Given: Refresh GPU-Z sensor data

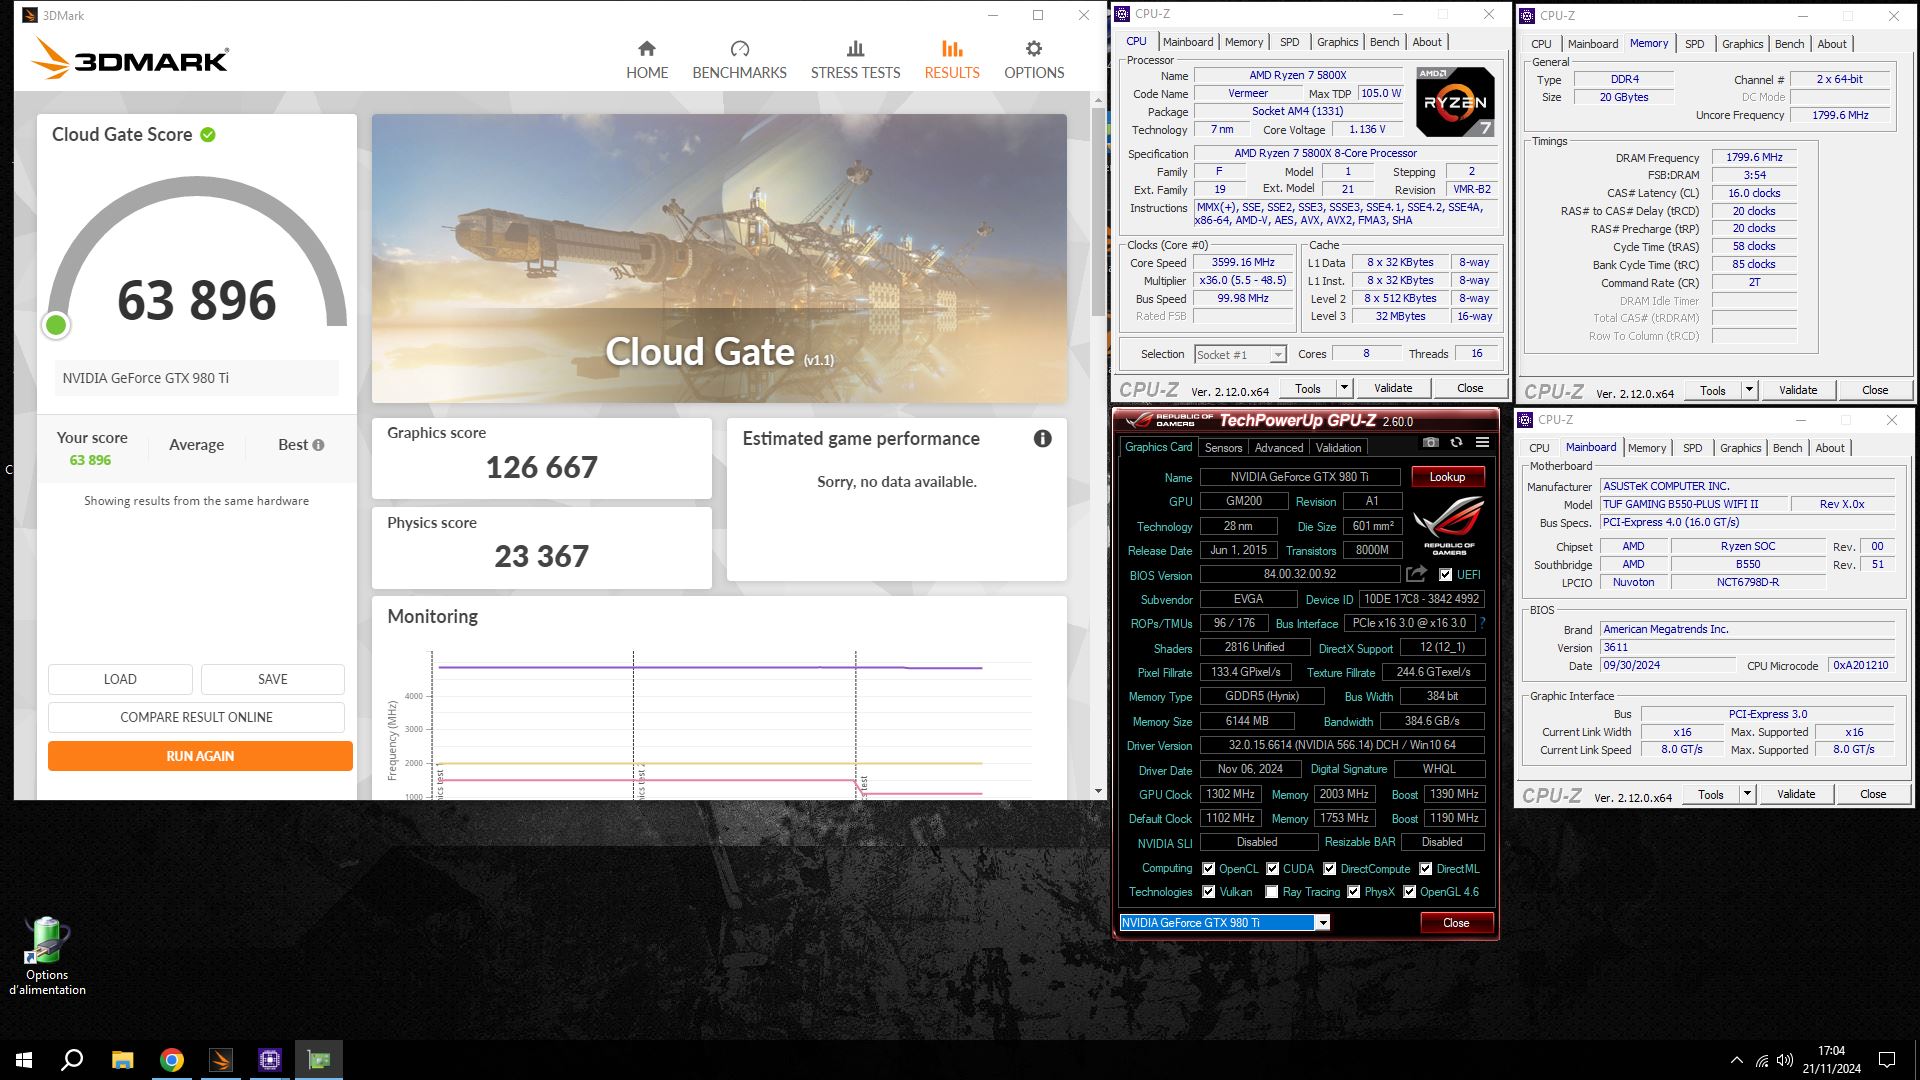Looking at the screenshot, I should (1456, 443).
